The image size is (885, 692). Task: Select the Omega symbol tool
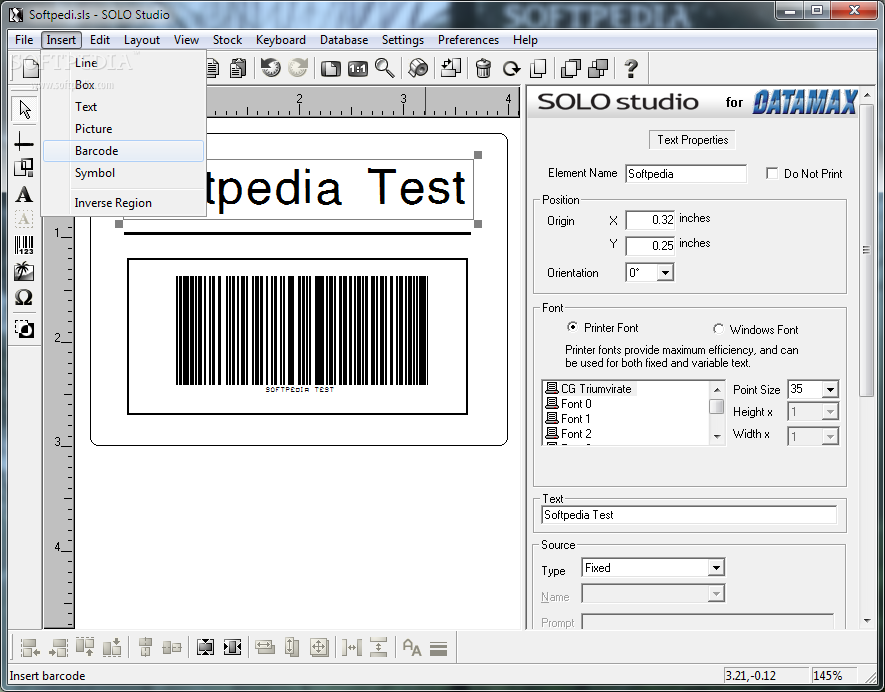24,297
